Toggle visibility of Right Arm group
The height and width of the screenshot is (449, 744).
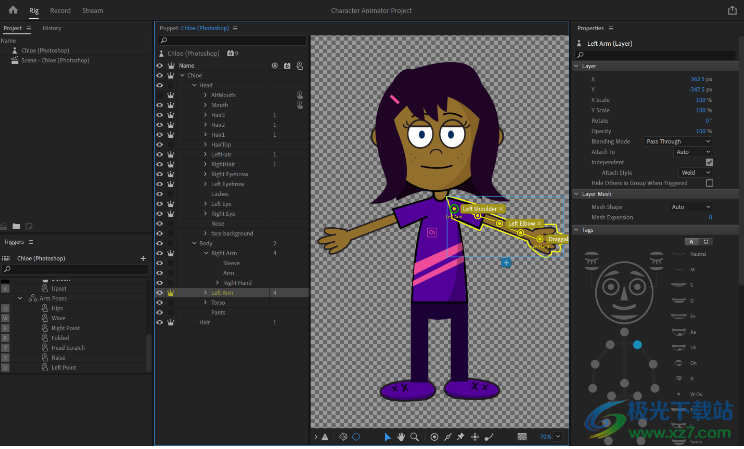click(159, 253)
